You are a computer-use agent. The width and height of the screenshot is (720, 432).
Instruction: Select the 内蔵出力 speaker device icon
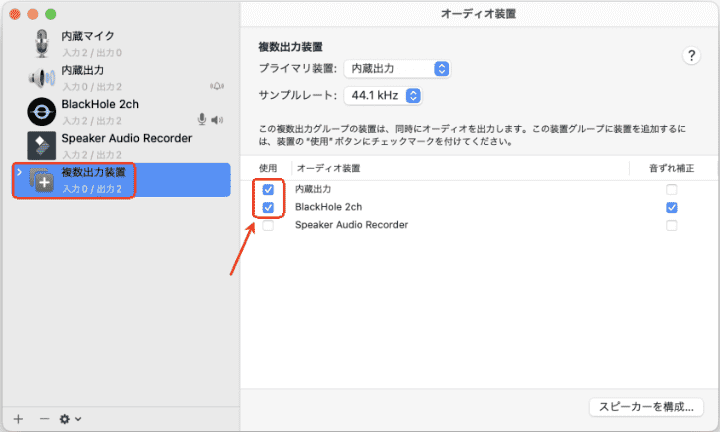tap(42, 77)
